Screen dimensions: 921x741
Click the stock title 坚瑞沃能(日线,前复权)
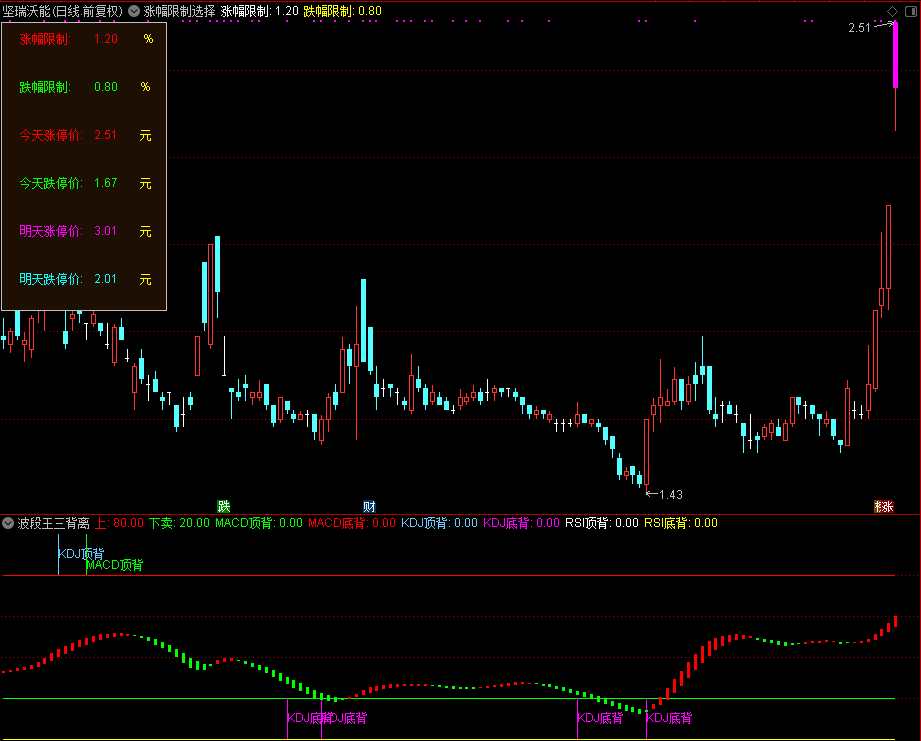(63, 11)
